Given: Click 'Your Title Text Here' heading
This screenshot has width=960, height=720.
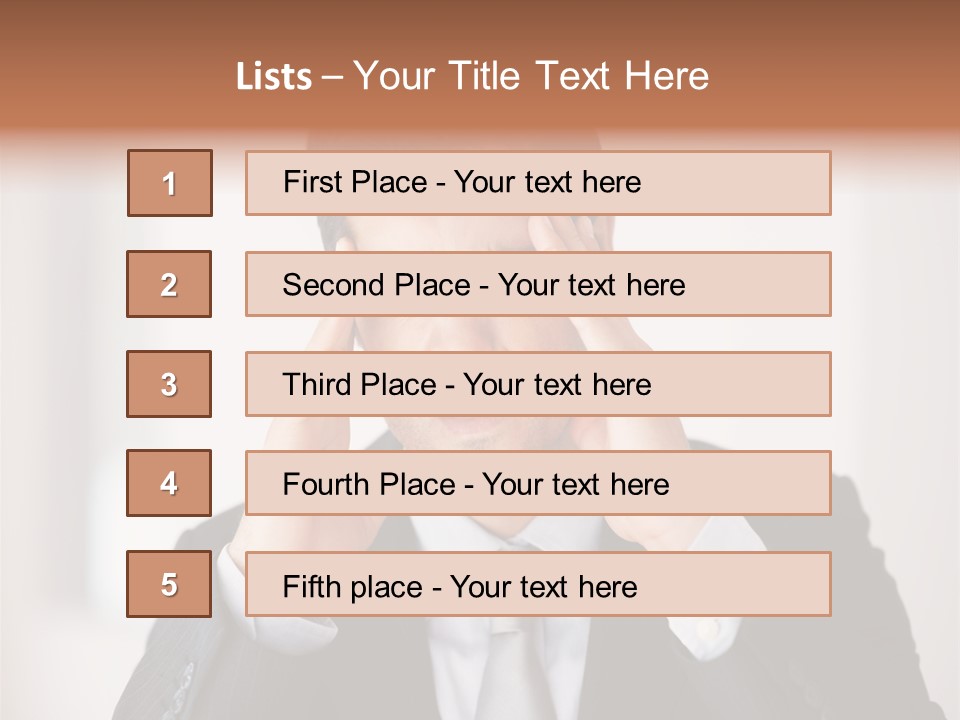Looking at the screenshot, I should point(531,76).
